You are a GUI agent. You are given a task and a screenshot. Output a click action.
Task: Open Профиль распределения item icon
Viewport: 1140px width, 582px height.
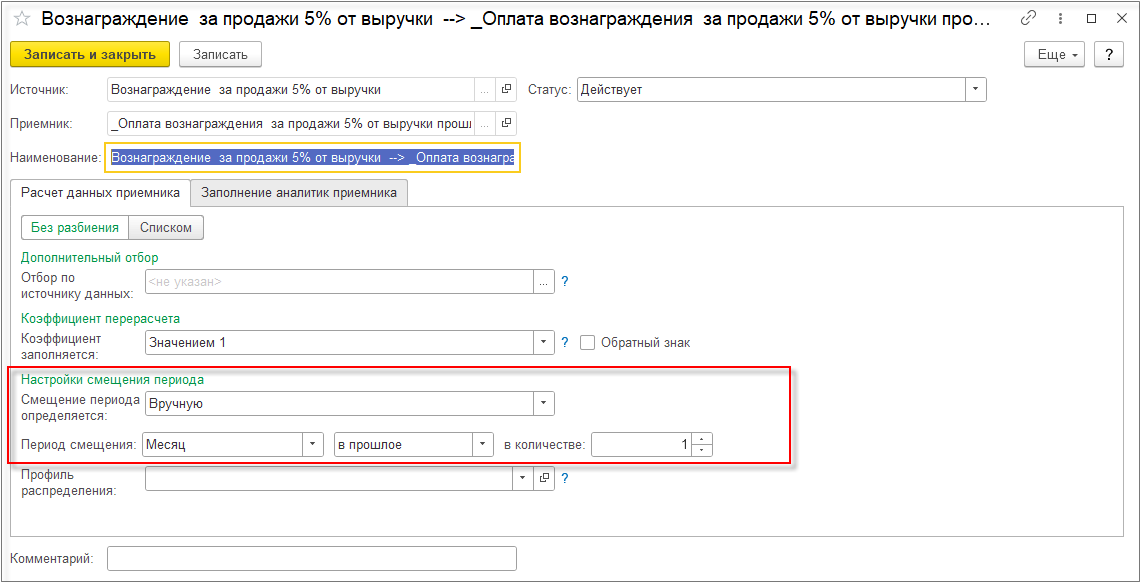[x=545, y=479]
